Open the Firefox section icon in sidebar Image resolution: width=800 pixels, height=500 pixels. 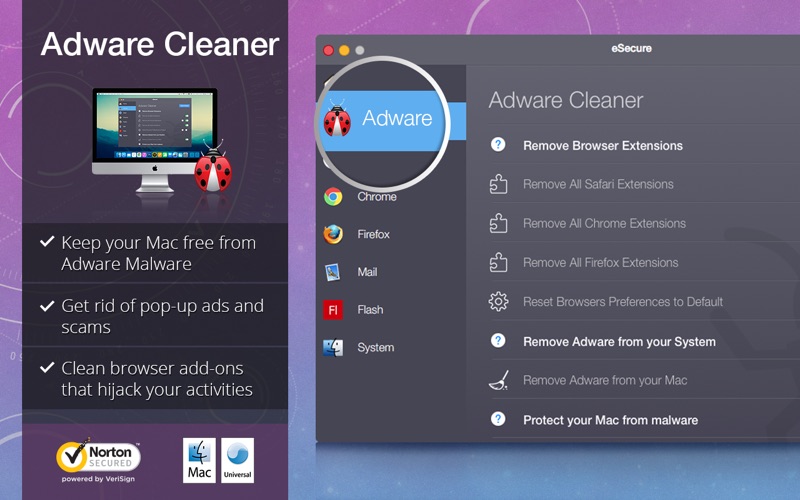pyautogui.click(x=333, y=234)
